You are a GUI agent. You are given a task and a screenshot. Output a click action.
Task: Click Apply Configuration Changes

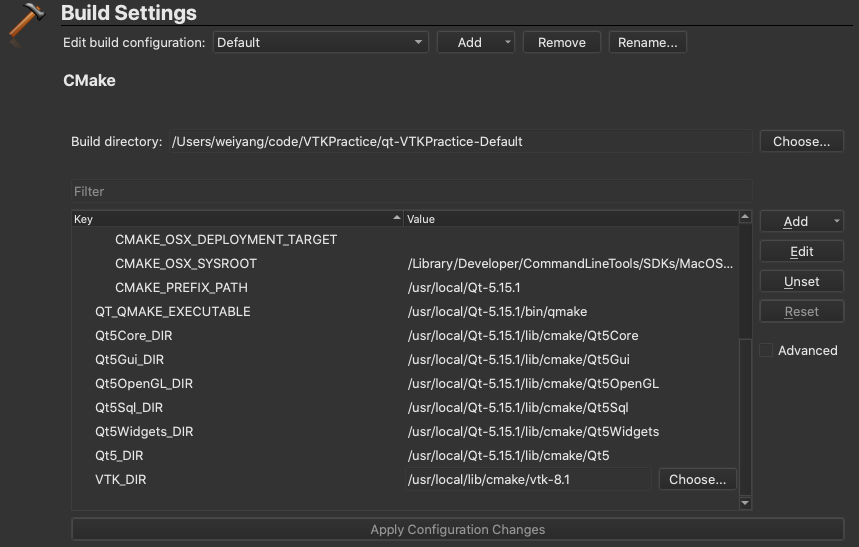pos(458,529)
